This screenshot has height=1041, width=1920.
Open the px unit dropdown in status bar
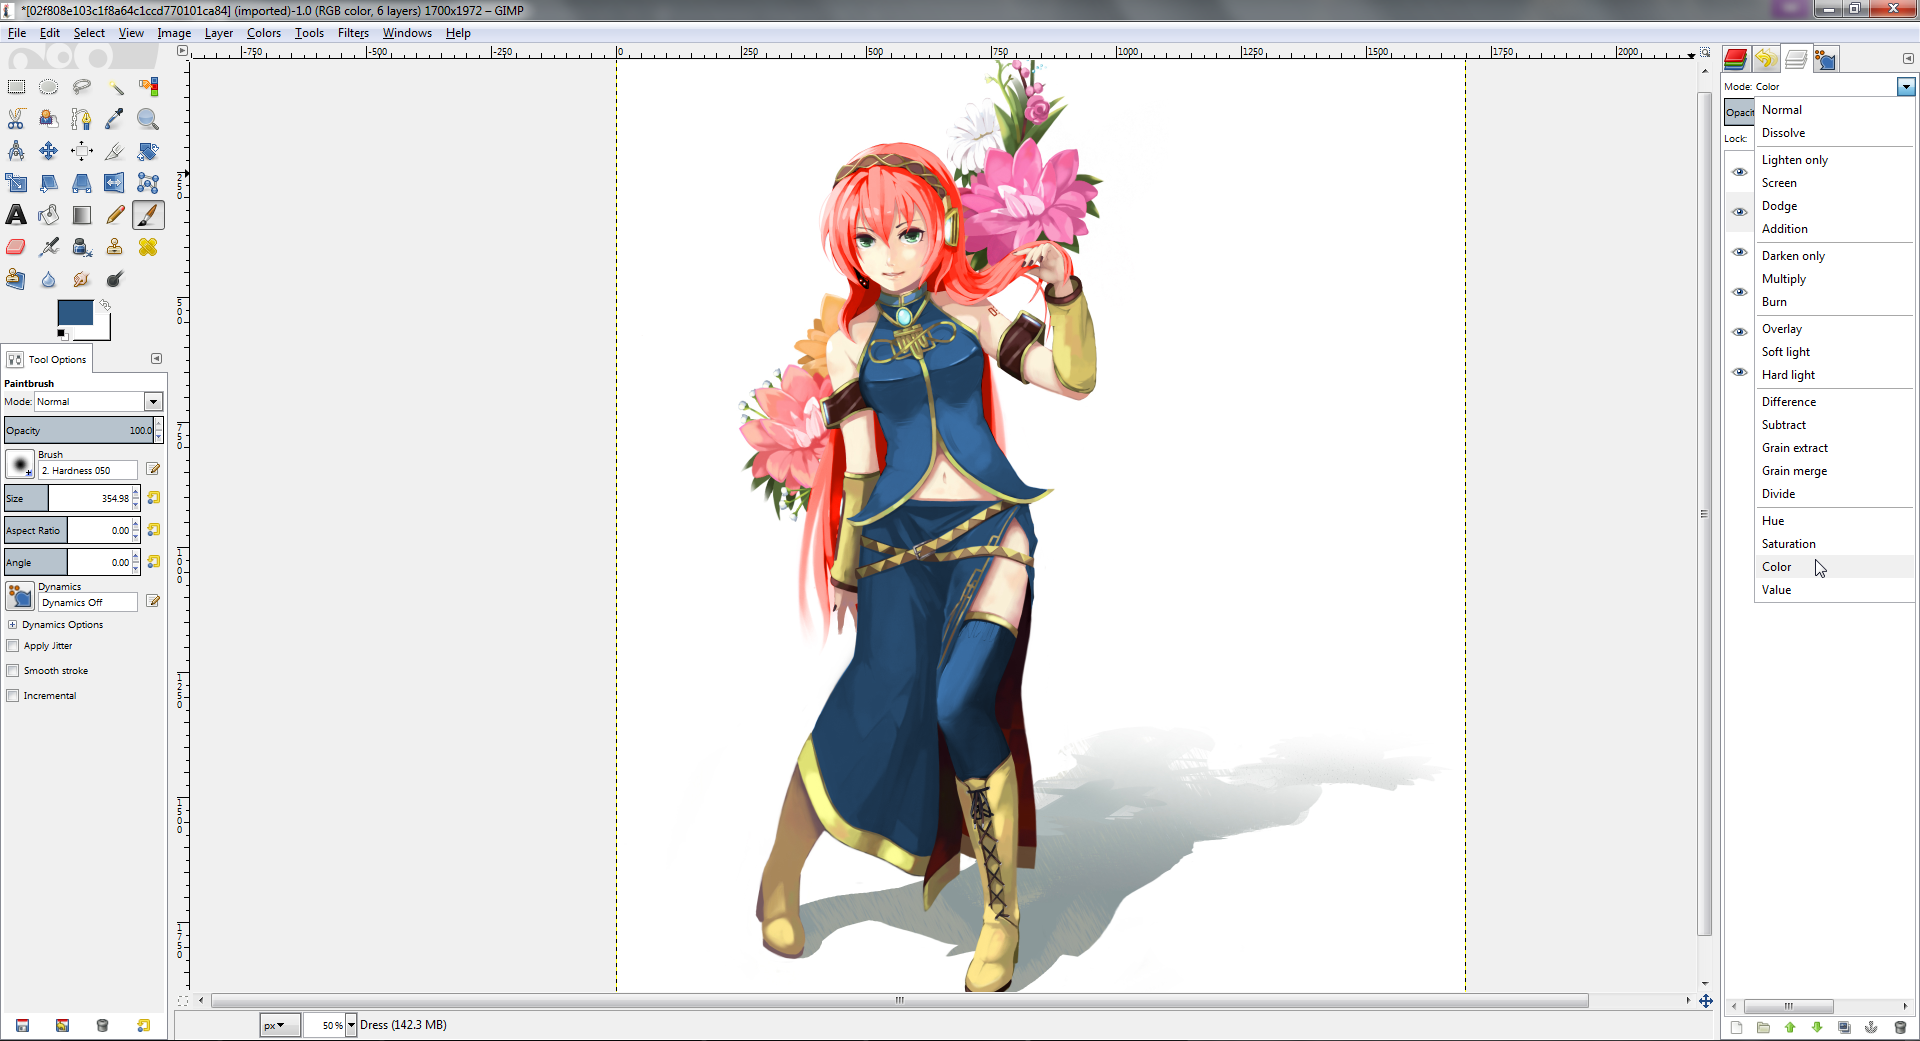click(279, 1025)
